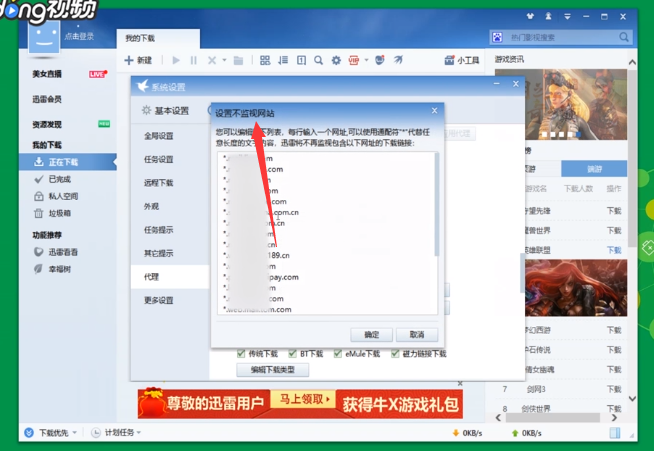Click the smiley face icon with red dot

(x=380, y=60)
